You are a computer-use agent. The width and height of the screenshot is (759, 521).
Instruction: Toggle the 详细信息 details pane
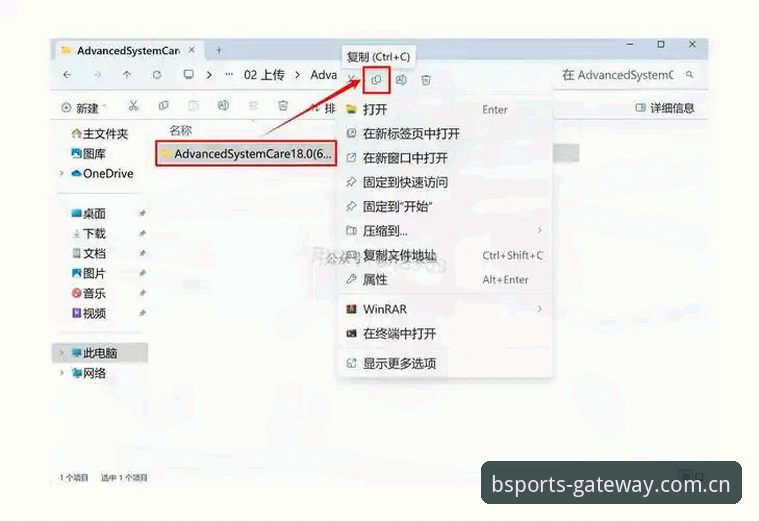pos(665,108)
